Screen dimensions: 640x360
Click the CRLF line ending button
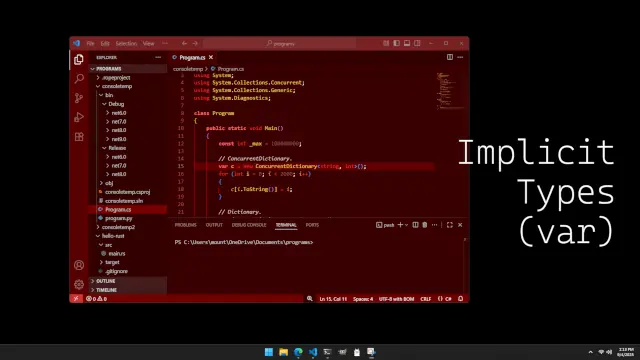426,299
